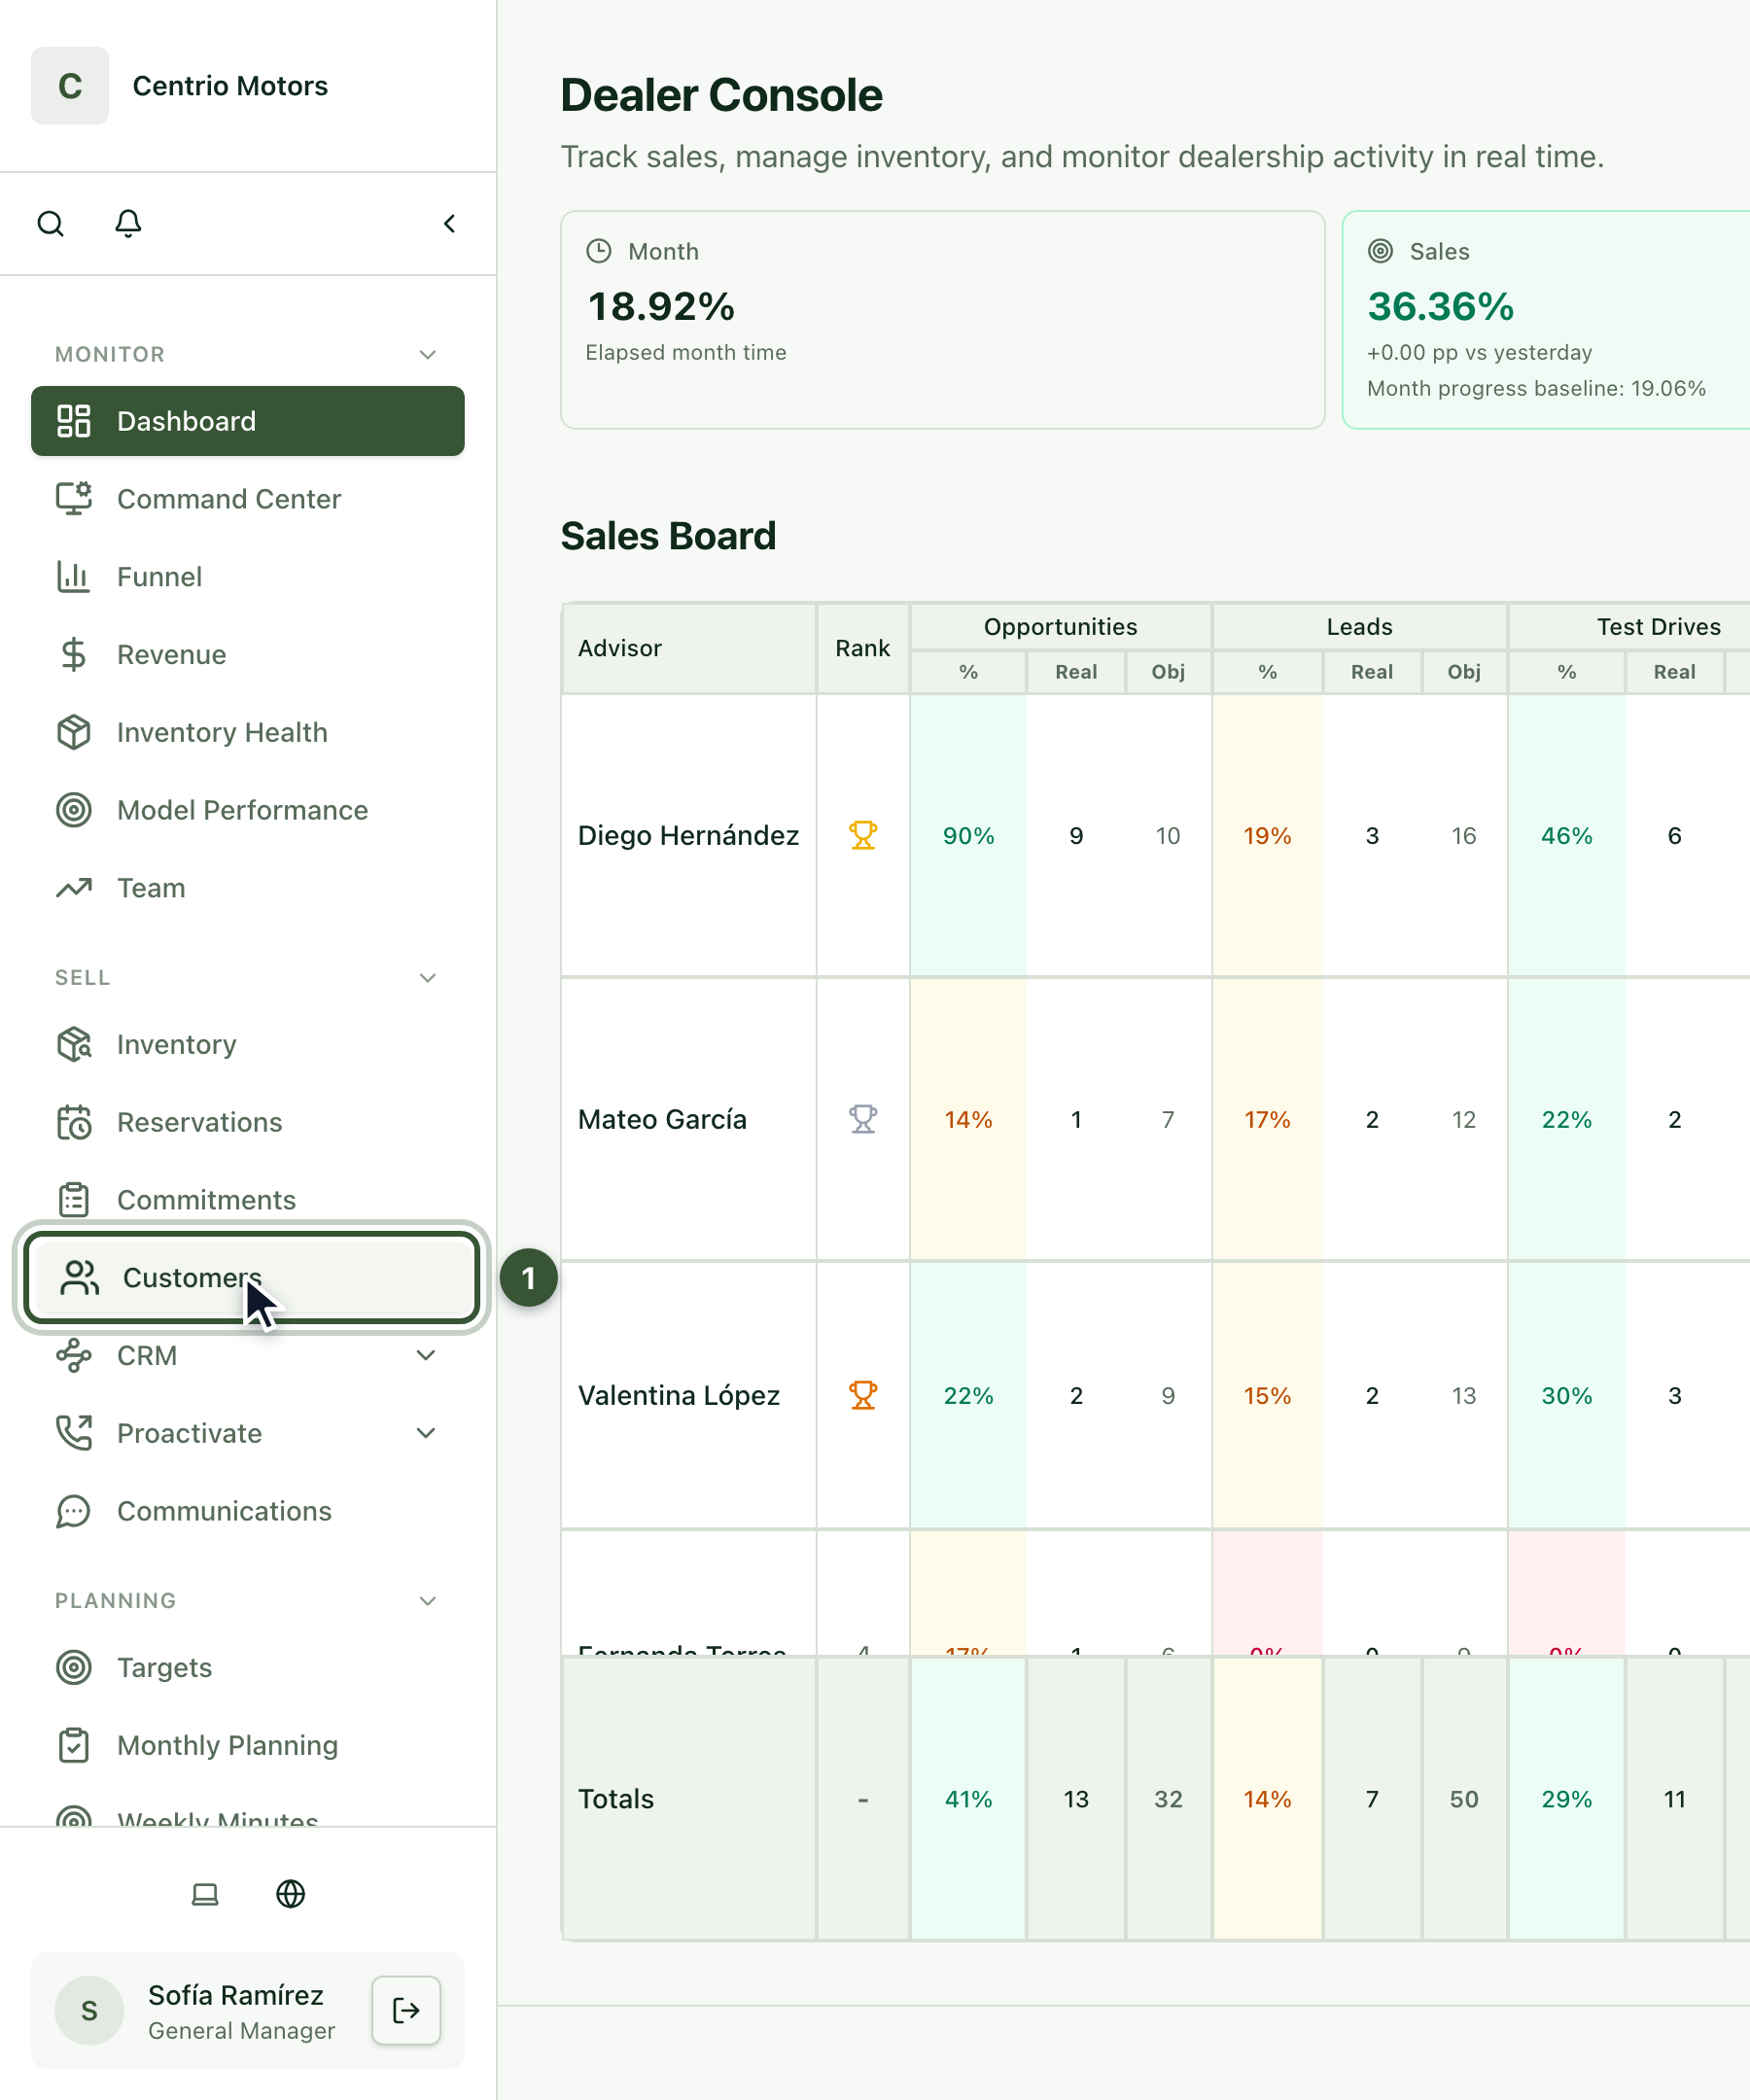Open Reservations page
The height and width of the screenshot is (2100, 1750).
pos(248,1122)
